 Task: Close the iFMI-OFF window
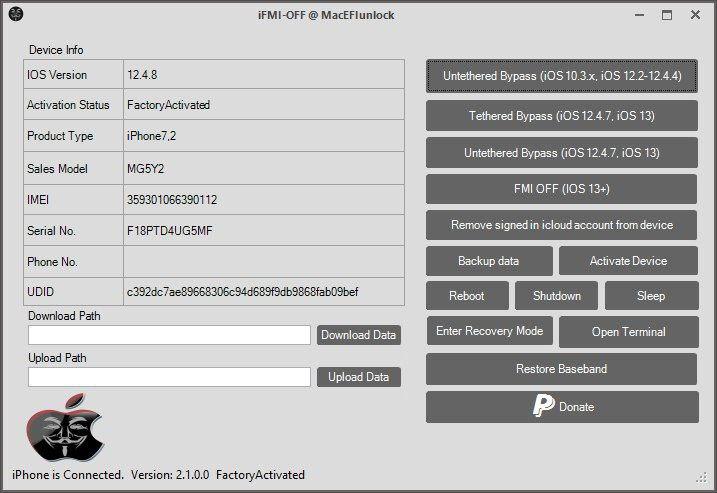point(696,15)
